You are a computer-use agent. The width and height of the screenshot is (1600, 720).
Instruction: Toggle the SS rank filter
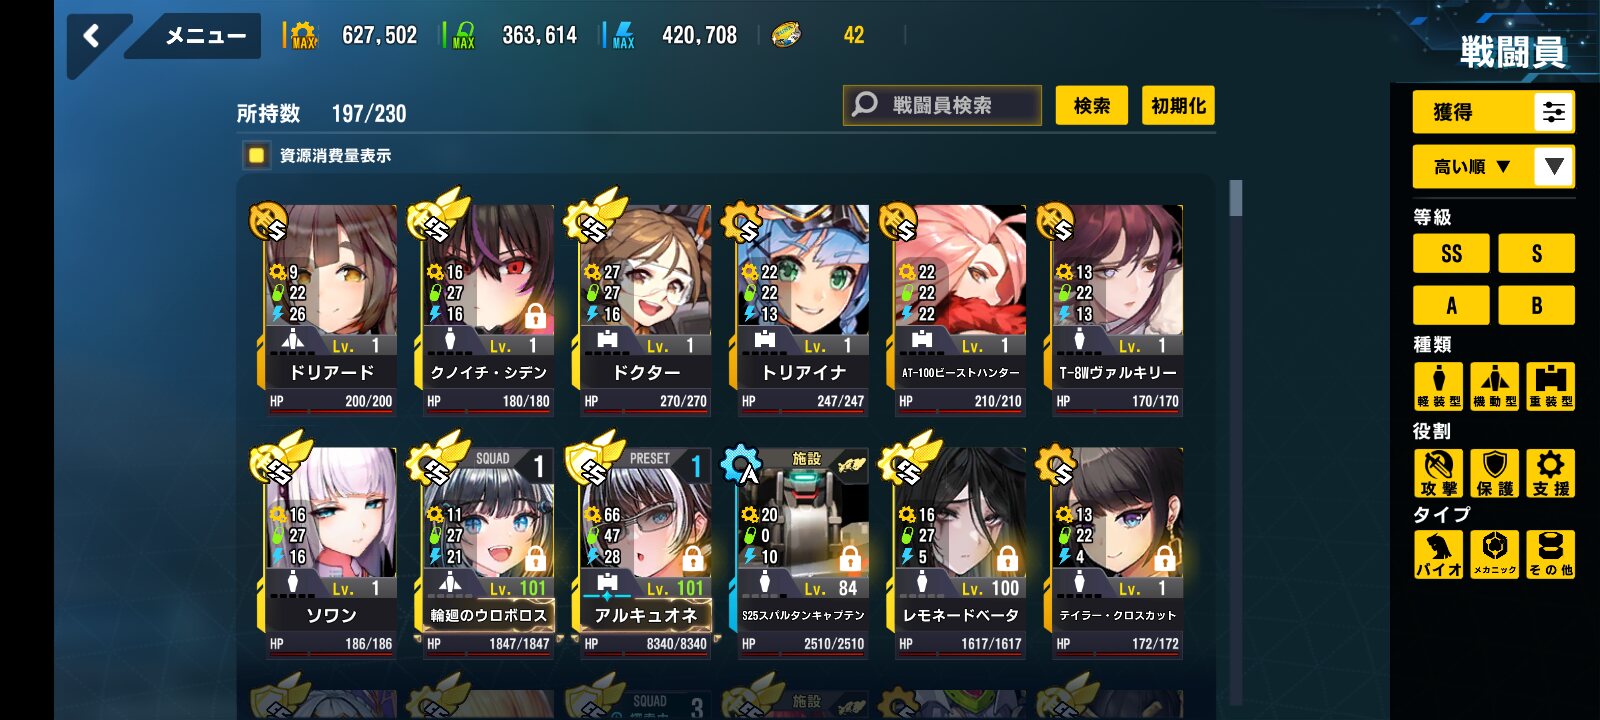(x=1451, y=253)
